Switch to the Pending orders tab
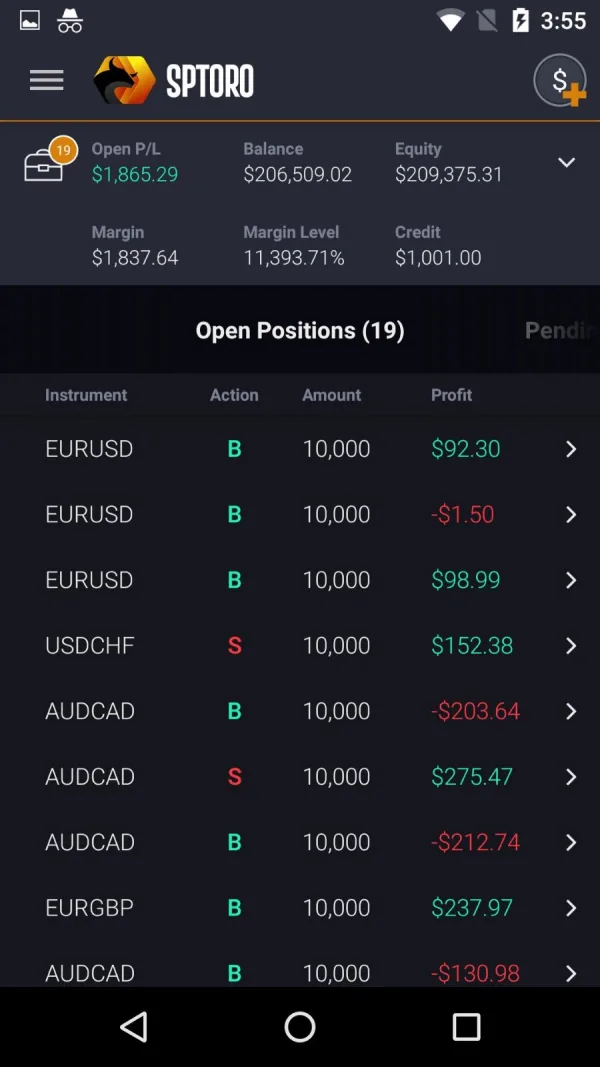The height and width of the screenshot is (1067, 600). (560, 331)
